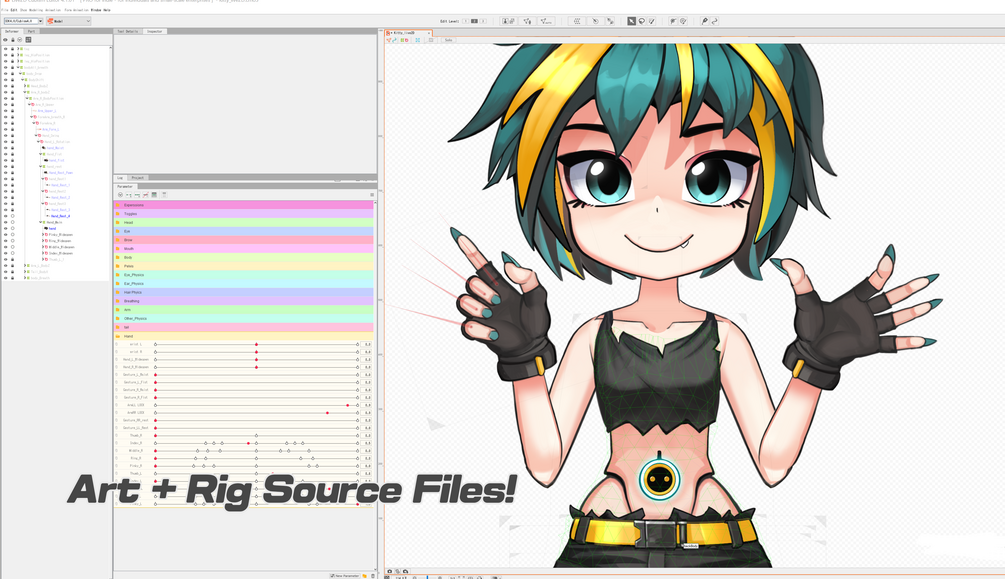Expand the Hair Phyics parameter folder

point(117,292)
